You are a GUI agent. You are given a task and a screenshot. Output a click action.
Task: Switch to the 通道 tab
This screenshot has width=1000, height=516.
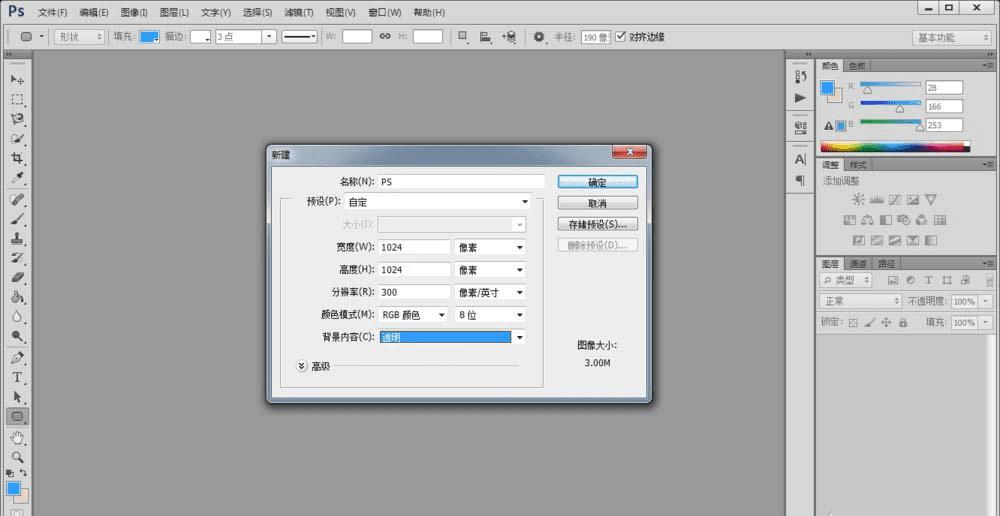point(857,263)
